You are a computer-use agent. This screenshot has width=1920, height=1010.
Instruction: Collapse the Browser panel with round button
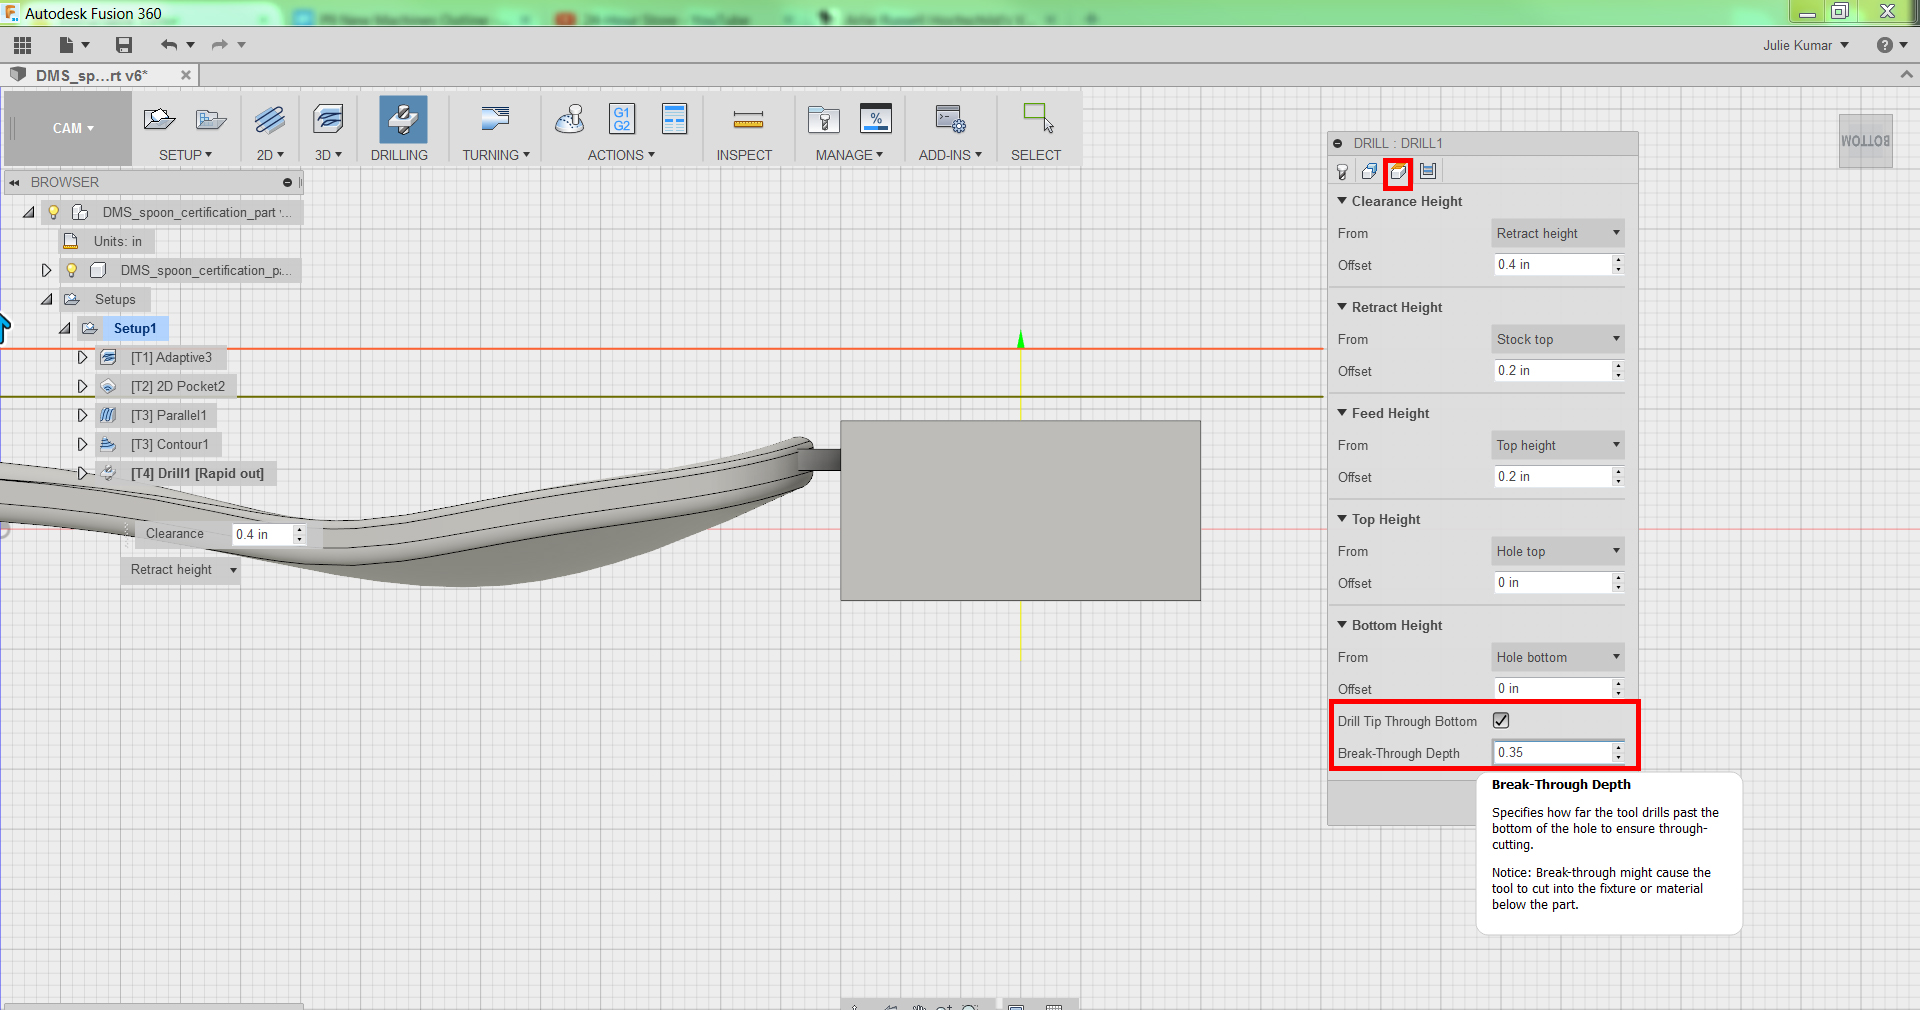[x=287, y=183]
